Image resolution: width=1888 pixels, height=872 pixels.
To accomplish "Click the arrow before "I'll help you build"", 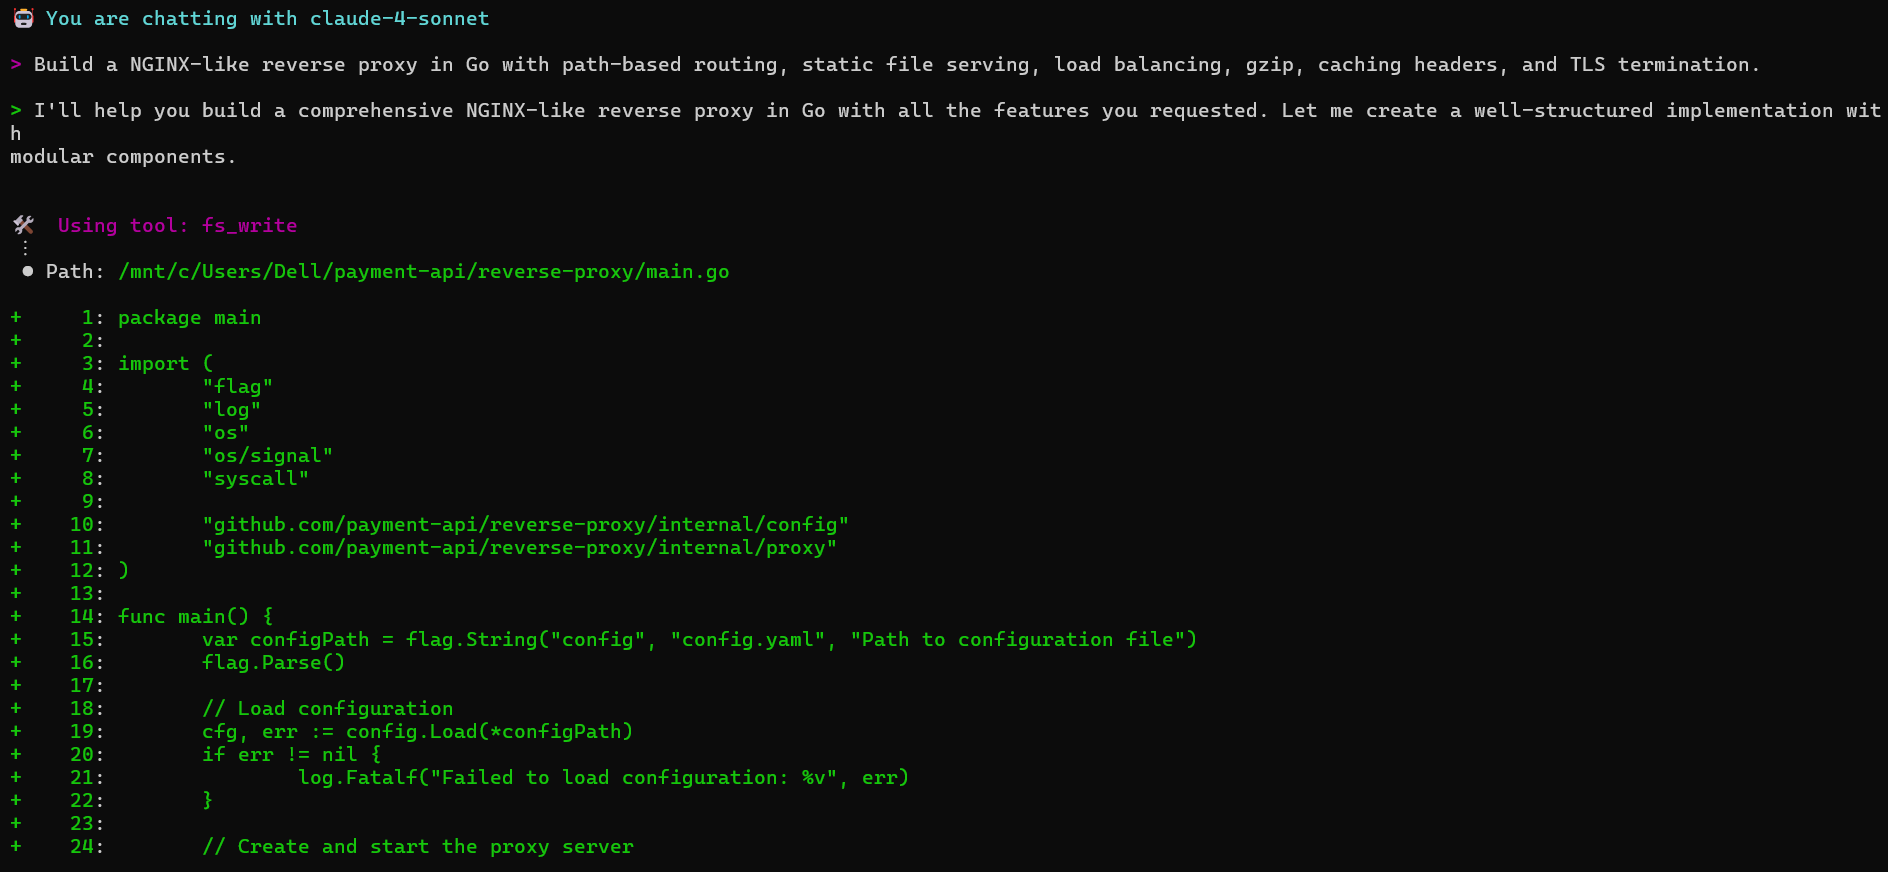I will [16, 110].
